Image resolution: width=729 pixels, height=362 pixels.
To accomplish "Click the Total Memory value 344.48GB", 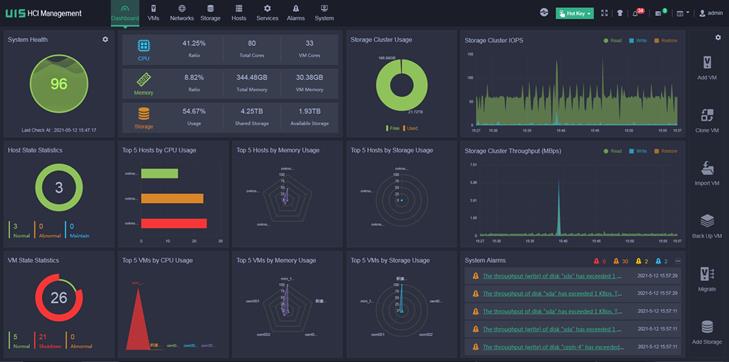I will (252, 77).
